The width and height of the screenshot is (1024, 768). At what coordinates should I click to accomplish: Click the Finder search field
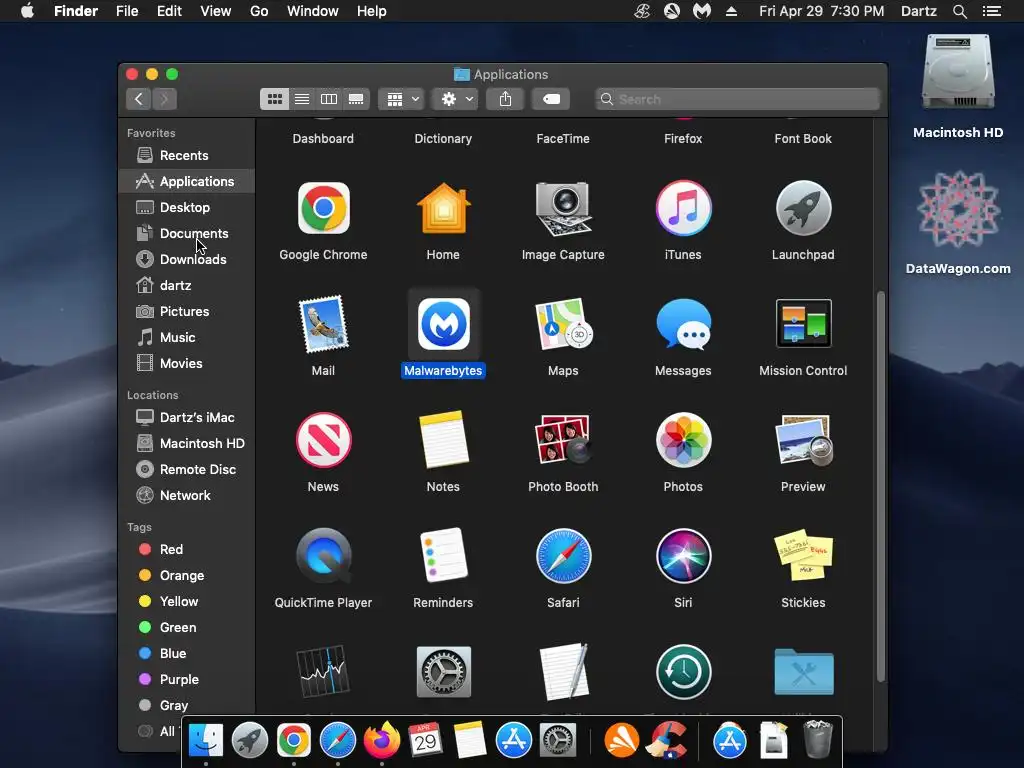[x=737, y=99]
